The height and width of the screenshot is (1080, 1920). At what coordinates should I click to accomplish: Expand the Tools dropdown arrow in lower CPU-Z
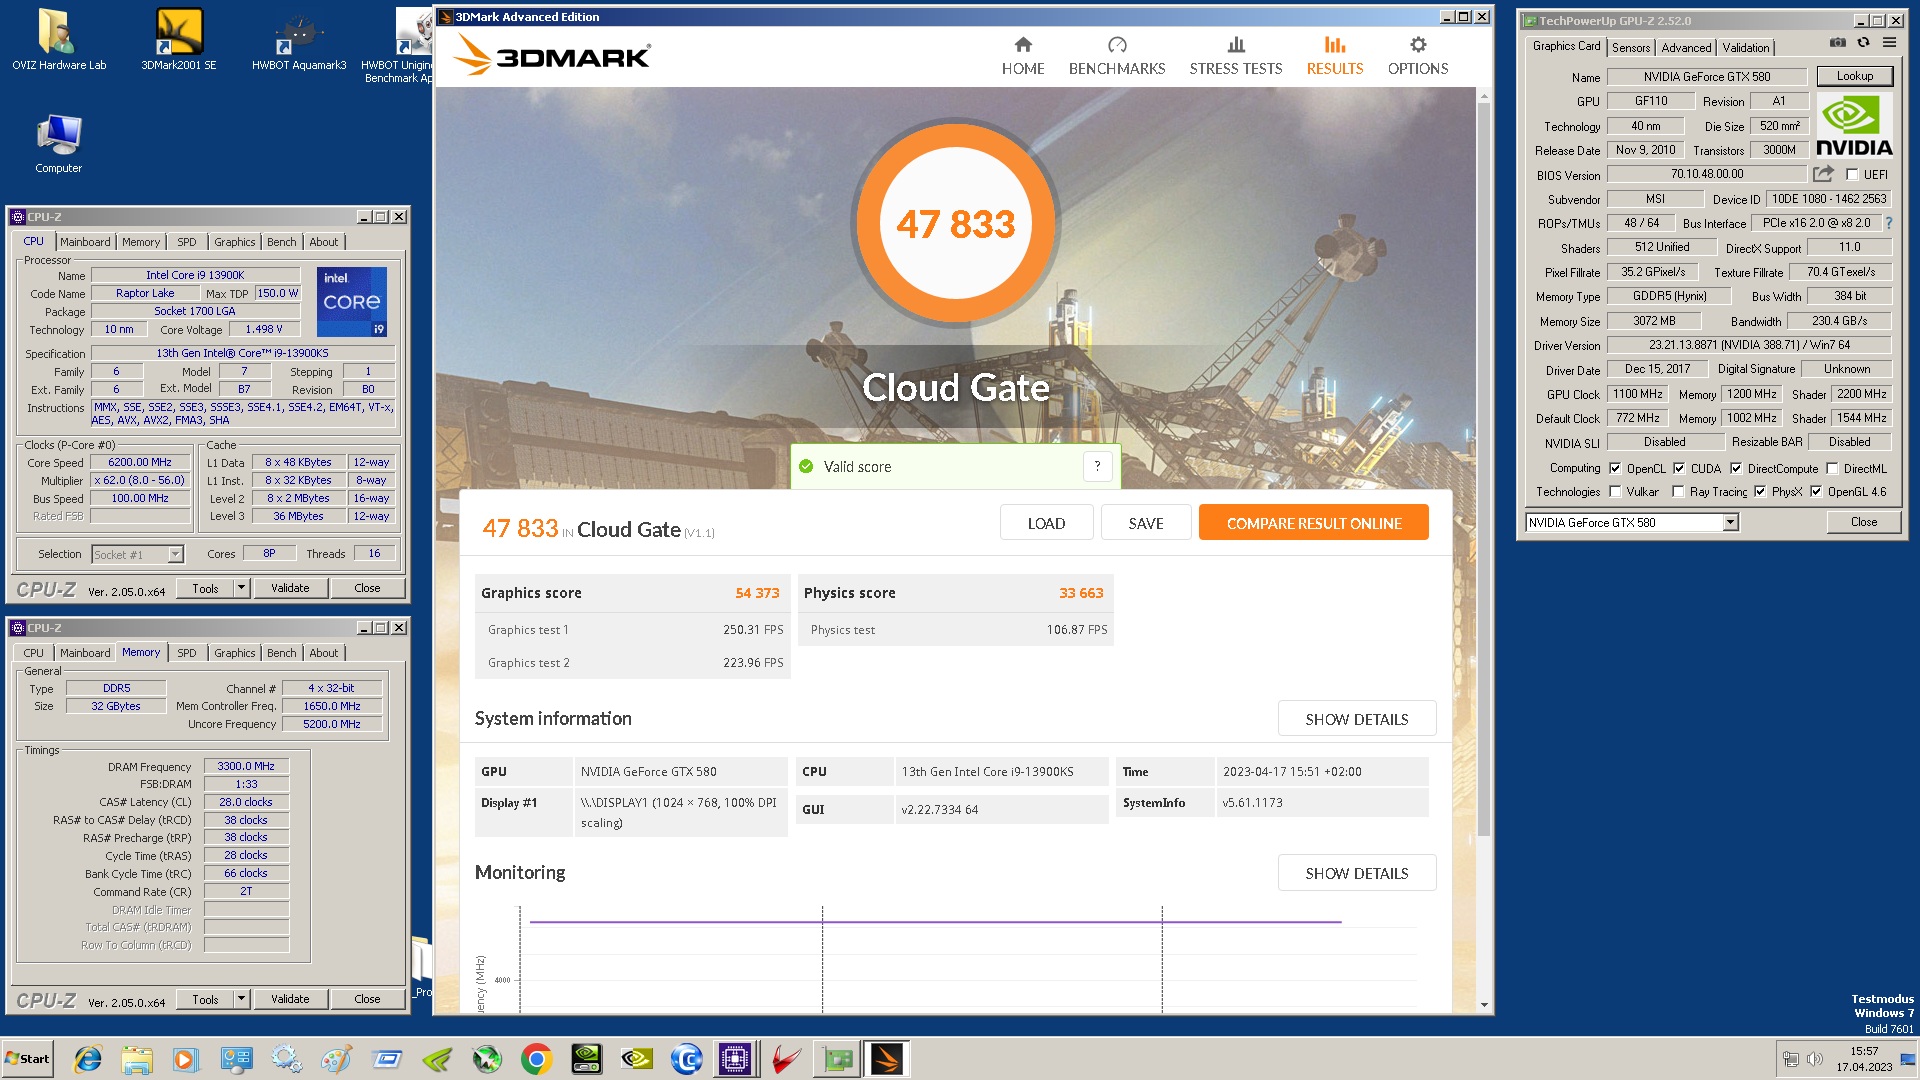tap(241, 999)
